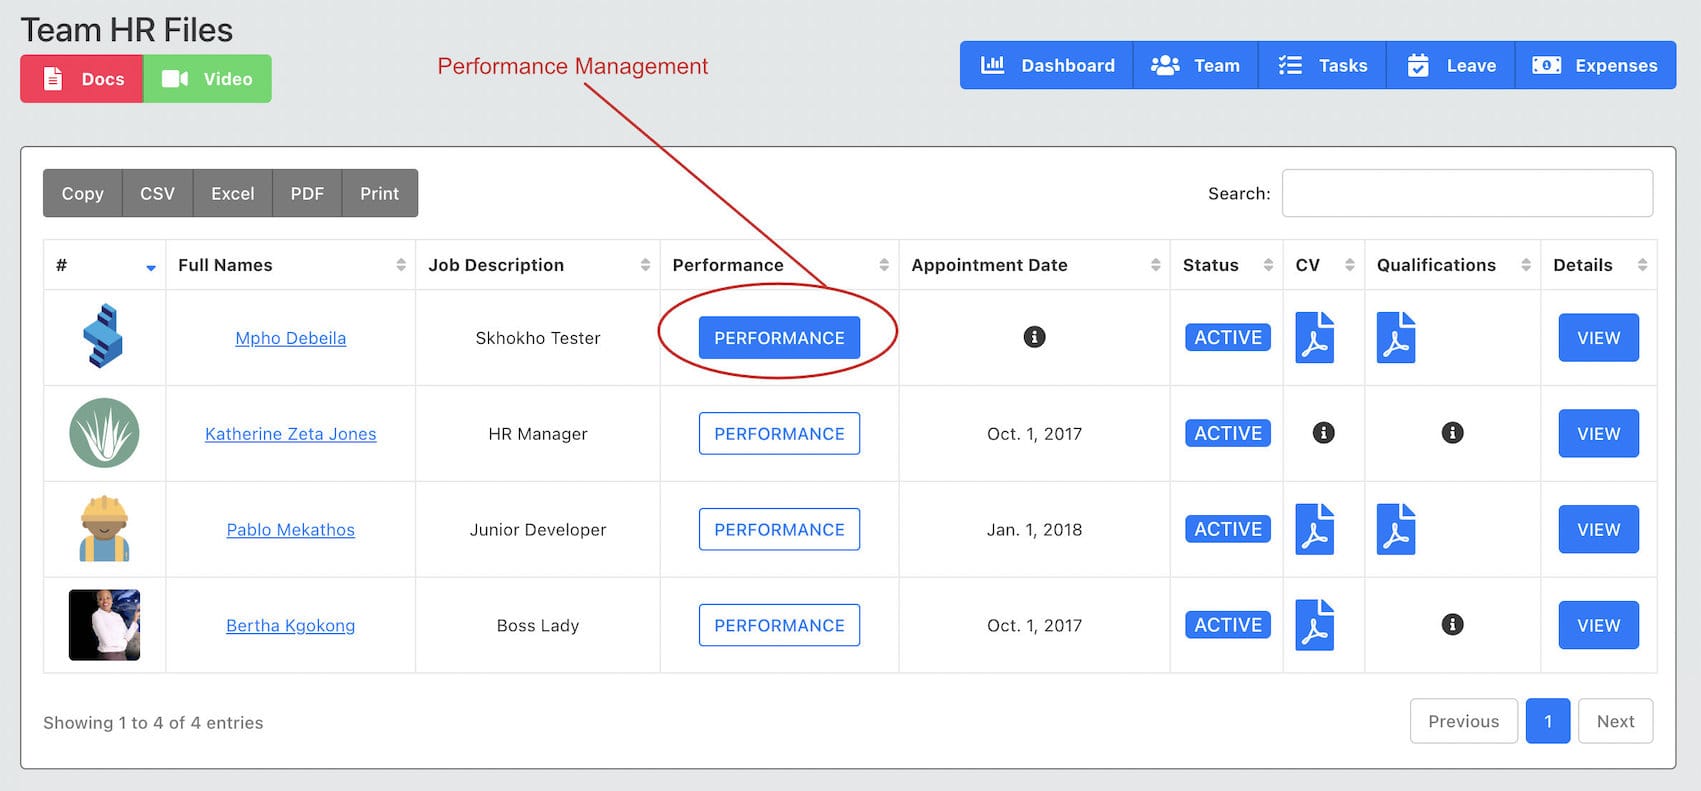Click the Copy export button
1701x791 pixels.
click(83, 193)
